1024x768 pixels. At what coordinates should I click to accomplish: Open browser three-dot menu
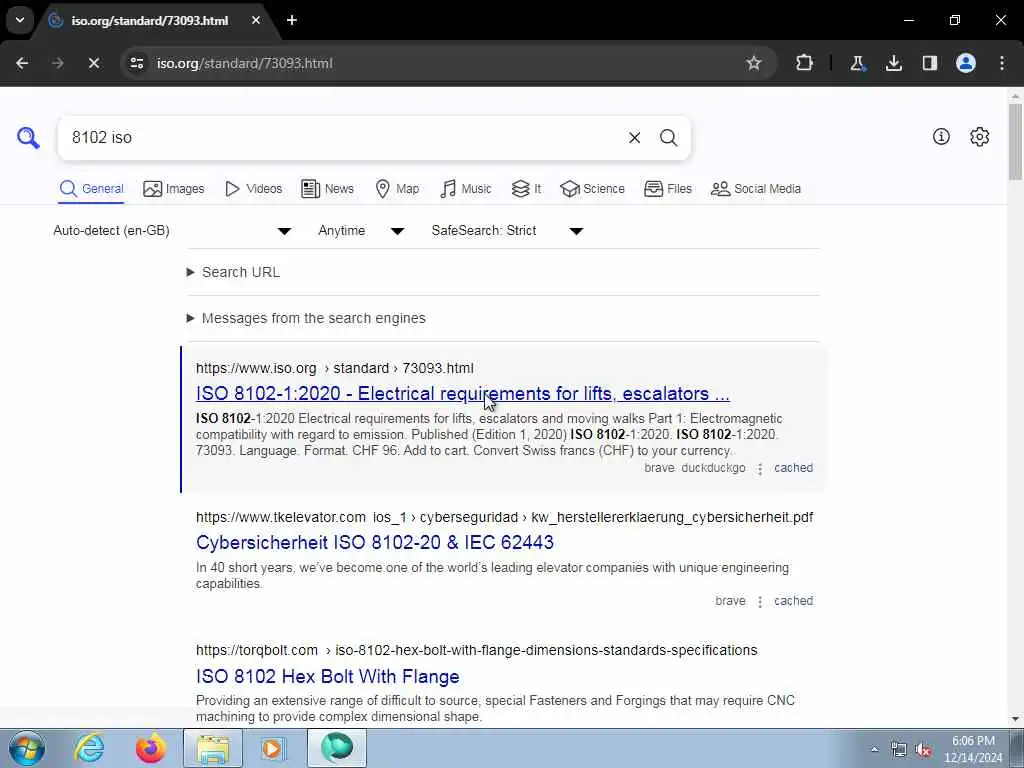click(x=1002, y=63)
